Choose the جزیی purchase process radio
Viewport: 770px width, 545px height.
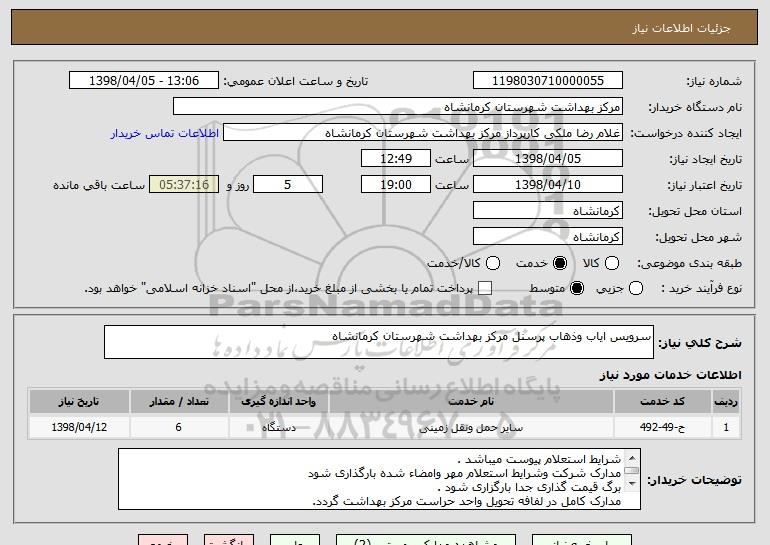point(636,288)
